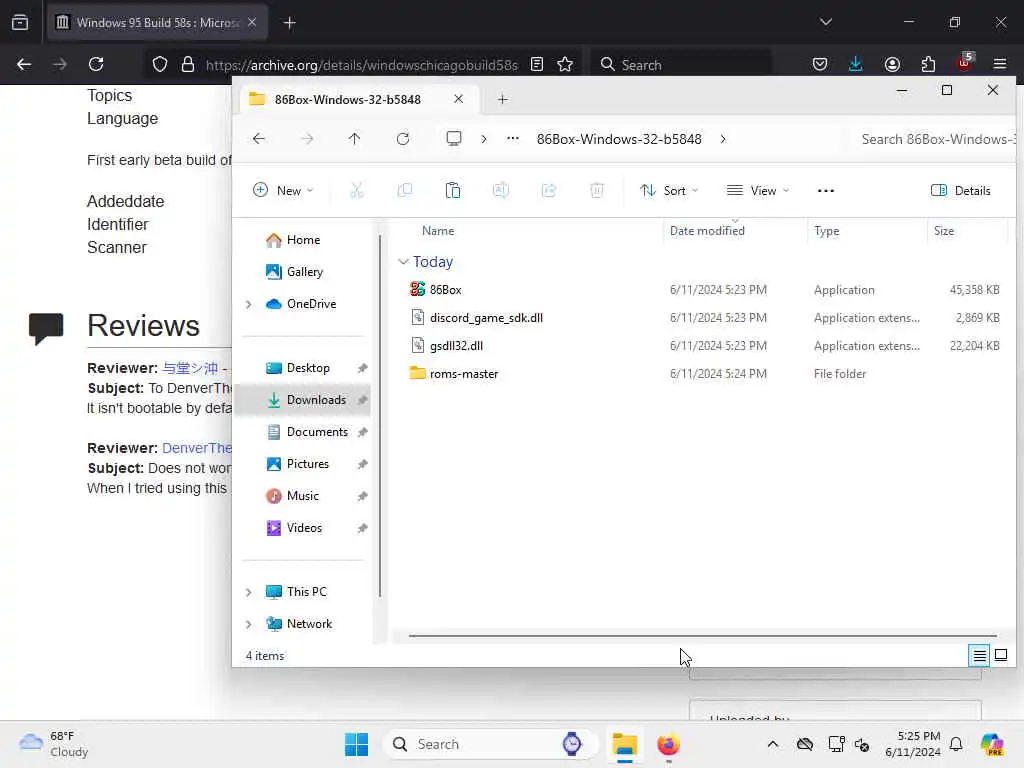Click the Explorer horizontal scrollbar

pos(702,635)
